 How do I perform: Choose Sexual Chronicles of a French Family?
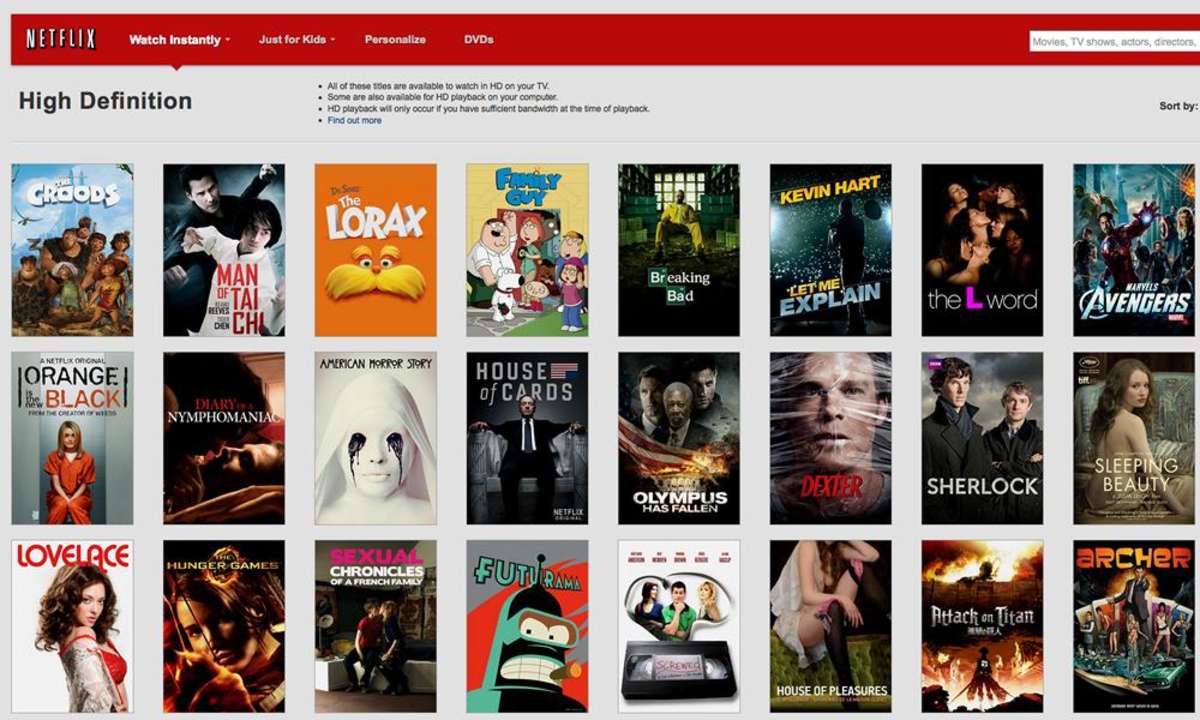pos(375,626)
